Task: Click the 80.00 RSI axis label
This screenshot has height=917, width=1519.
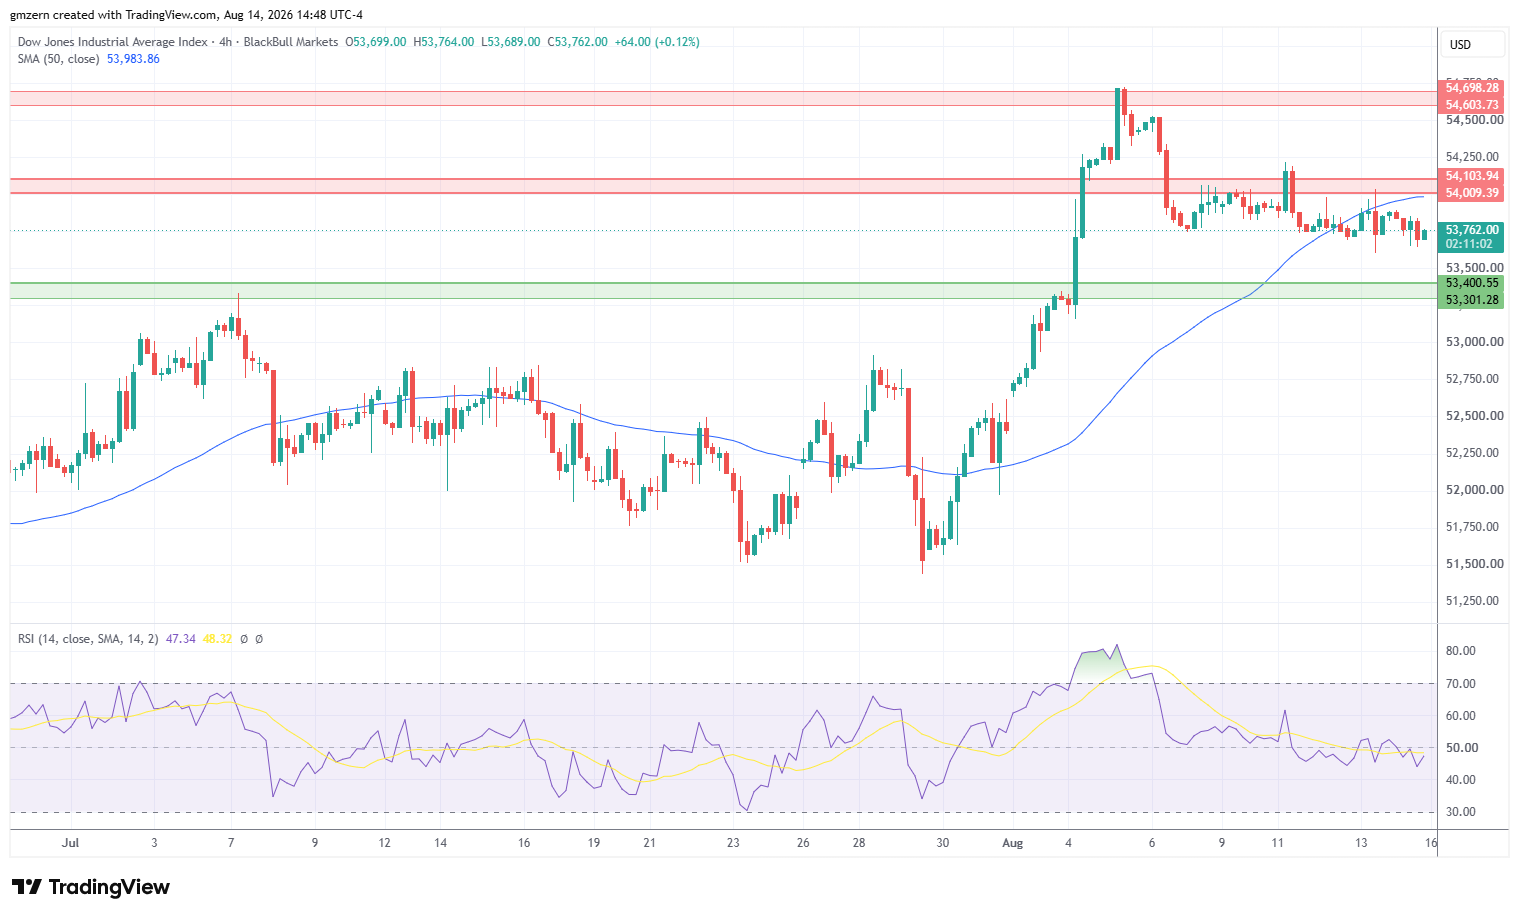Action: [1461, 651]
